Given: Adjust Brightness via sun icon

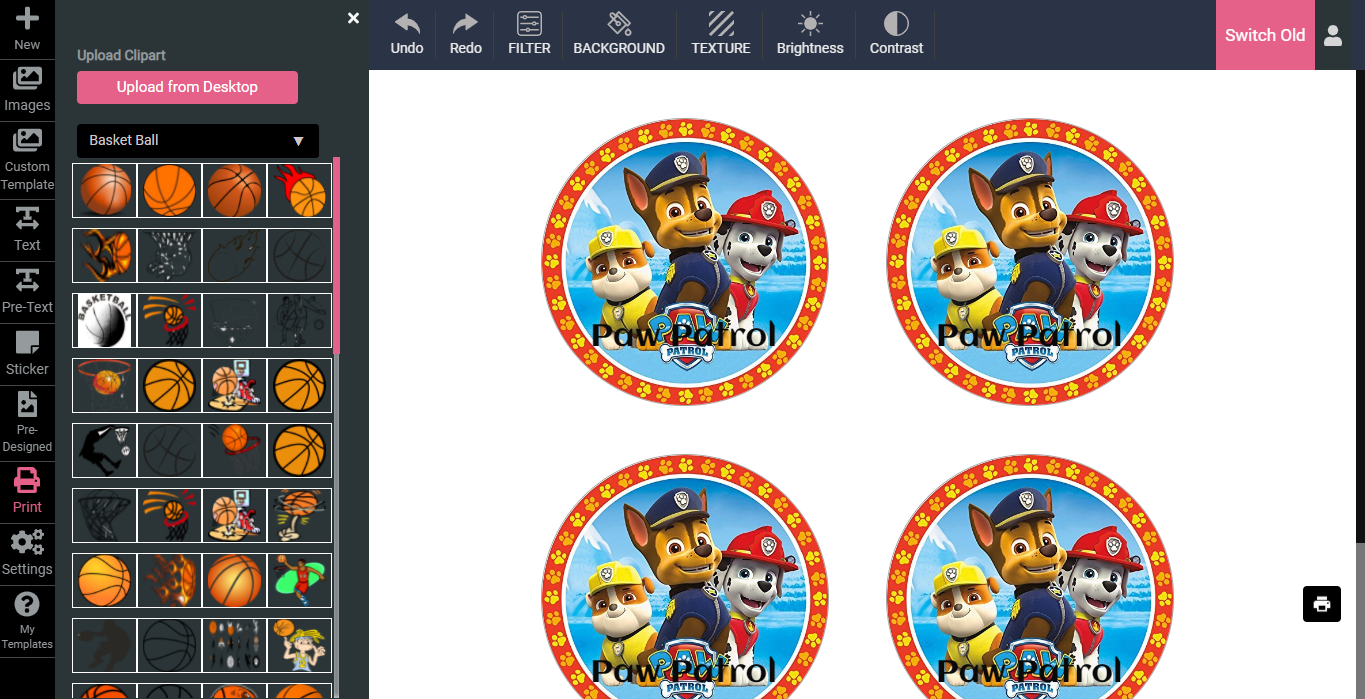Looking at the screenshot, I should [810, 24].
